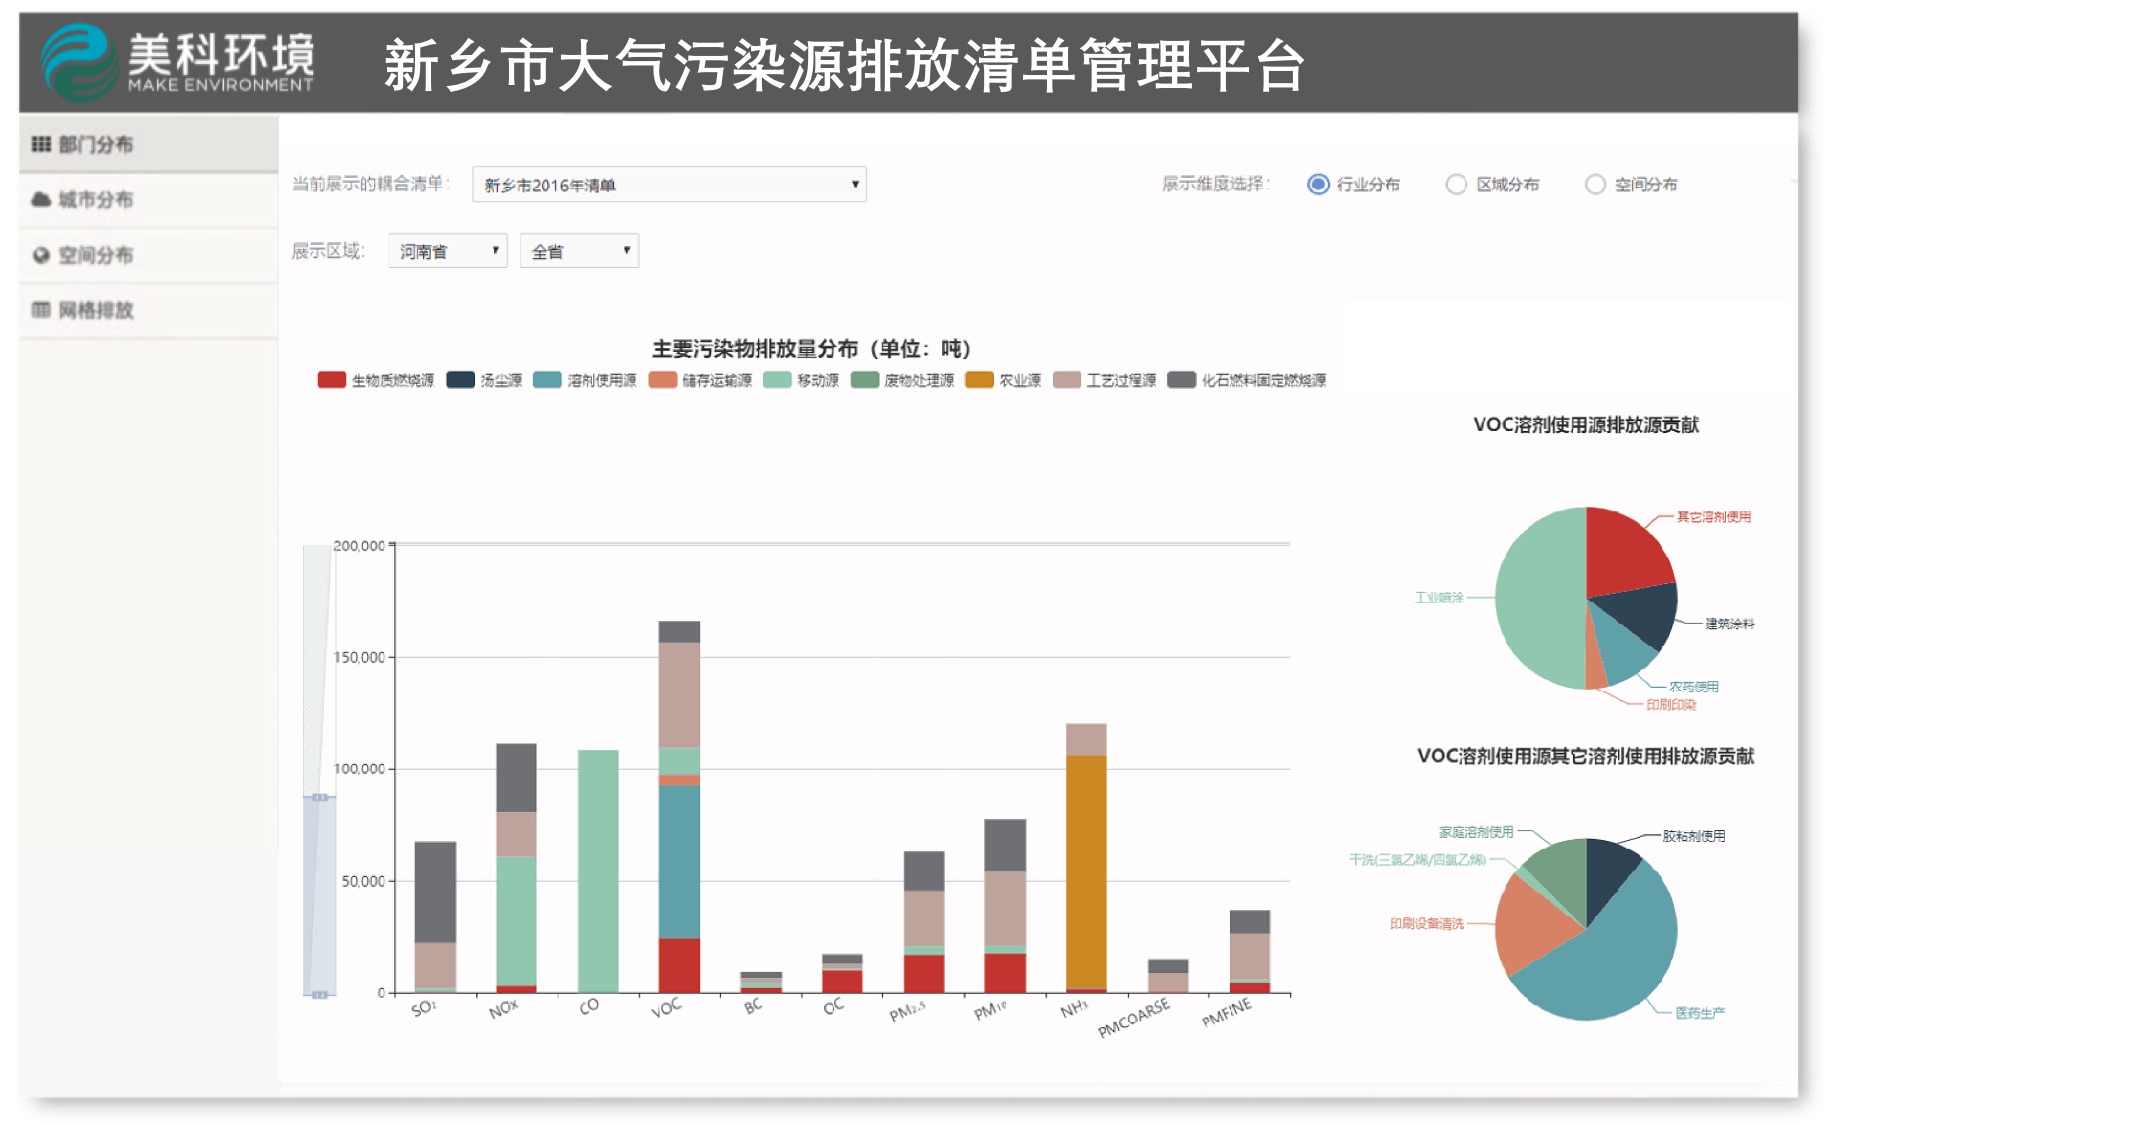
Task: Open the 河南省 province dropdown
Action: click(447, 251)
